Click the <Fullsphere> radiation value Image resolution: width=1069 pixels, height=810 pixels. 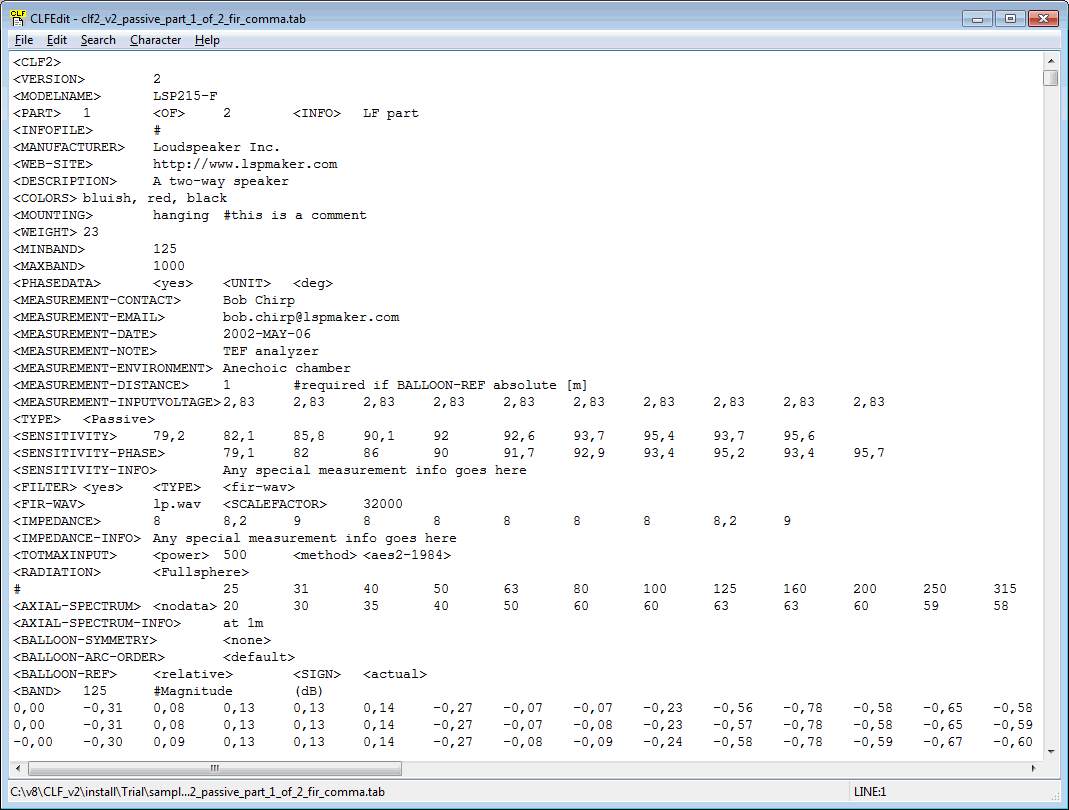[200, 572]
